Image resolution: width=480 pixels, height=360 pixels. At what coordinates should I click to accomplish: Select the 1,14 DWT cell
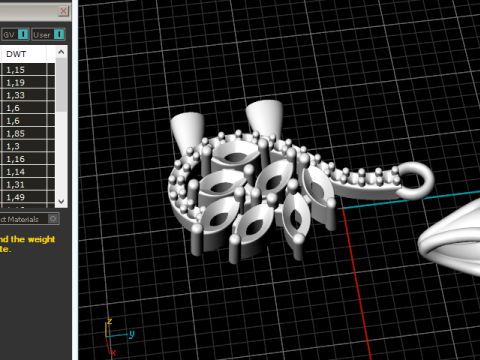[x=23, y=172]
